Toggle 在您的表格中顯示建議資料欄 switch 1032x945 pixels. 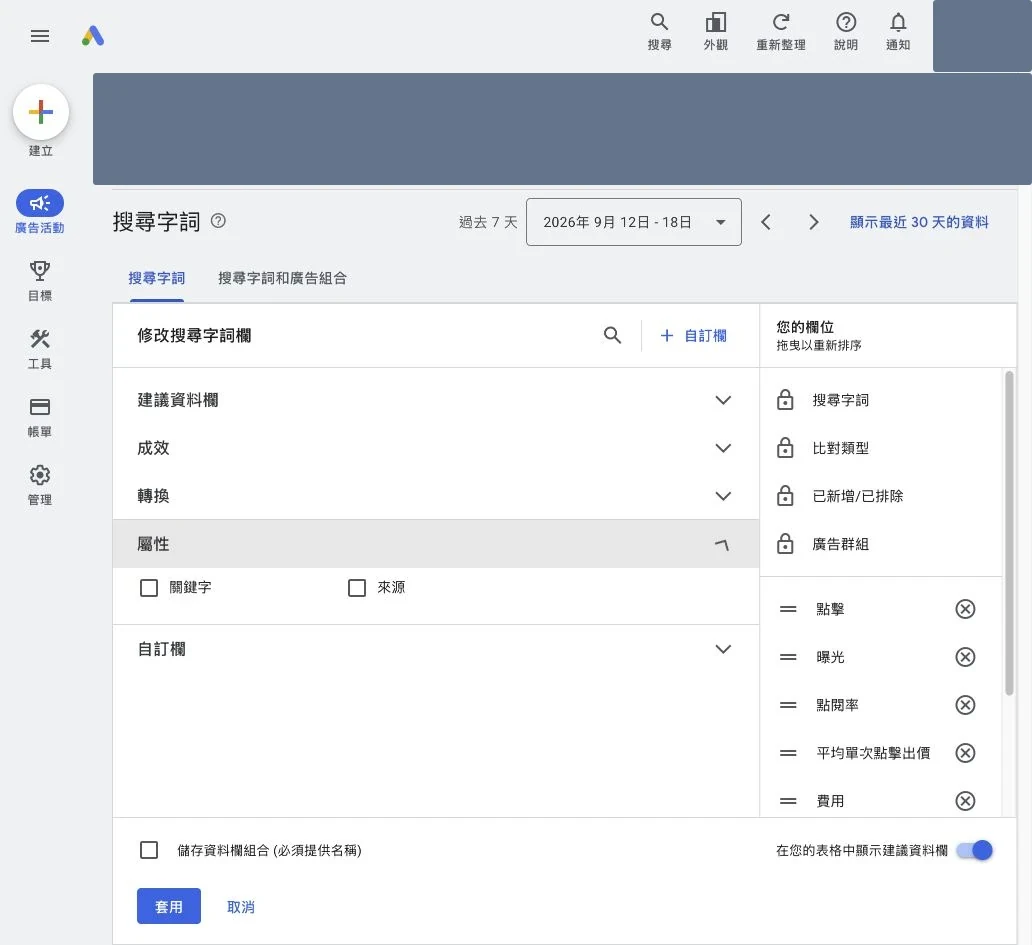coord(975,850)
